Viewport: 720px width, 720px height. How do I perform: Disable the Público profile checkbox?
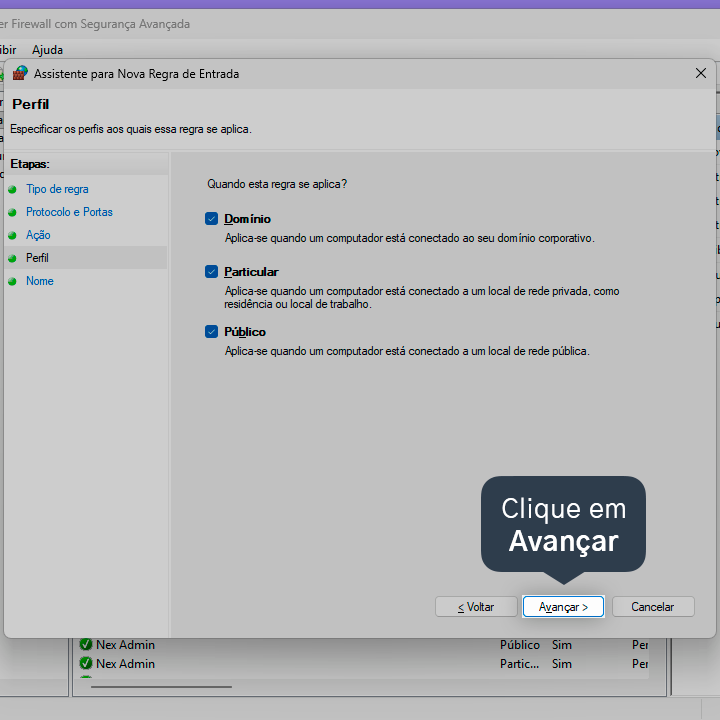click(x=211, y=332)
